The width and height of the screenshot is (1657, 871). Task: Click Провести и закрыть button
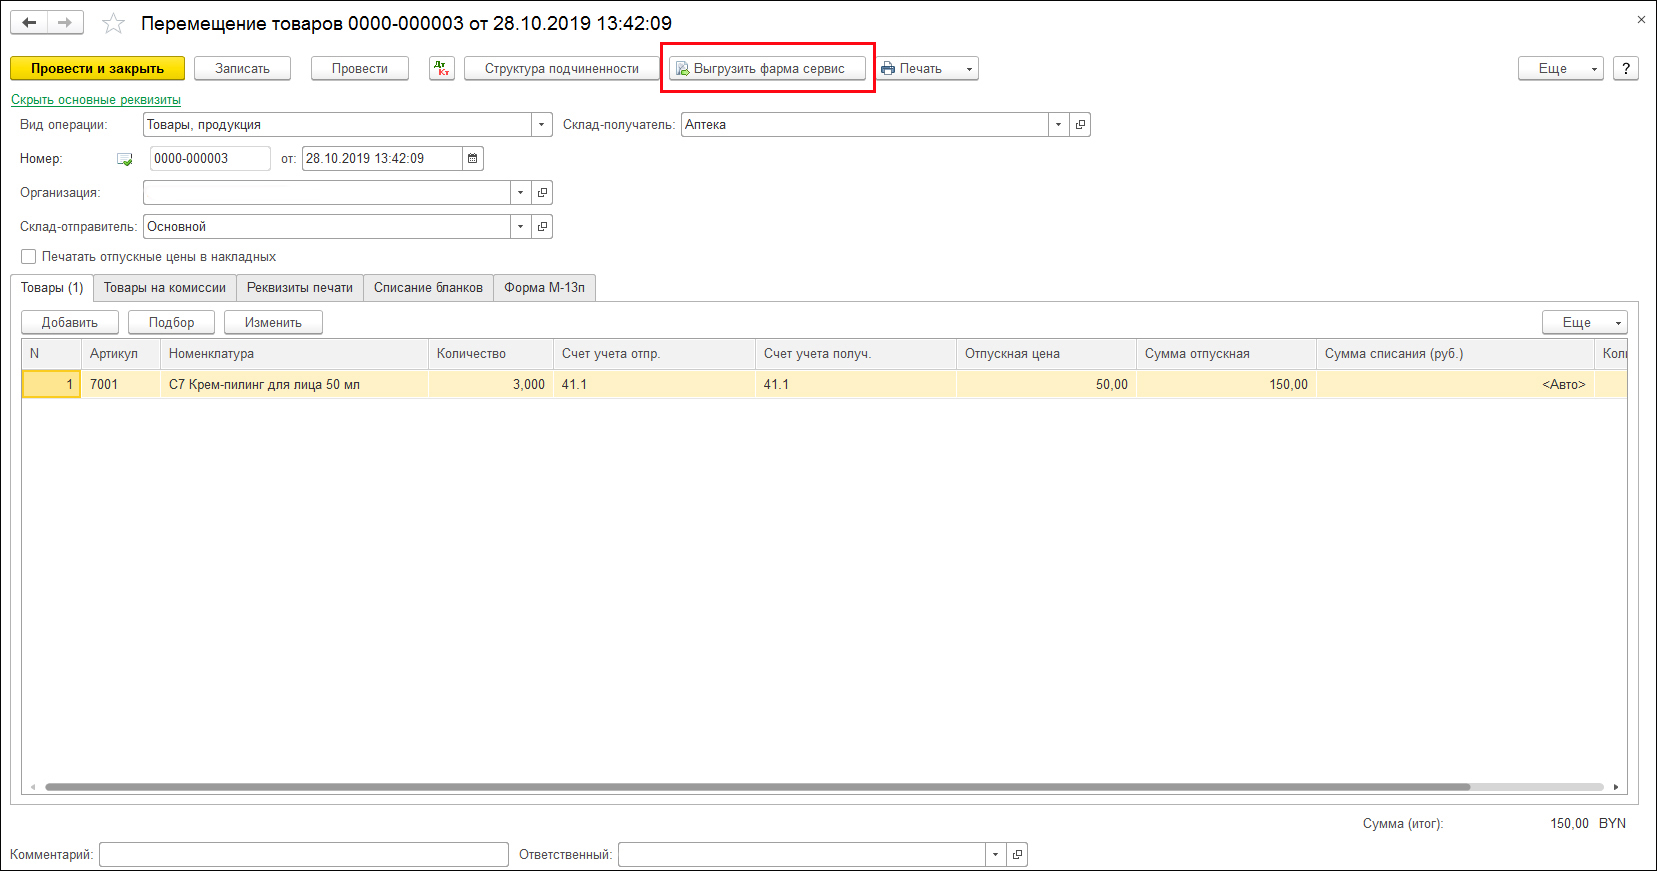[x=97, y=68]
